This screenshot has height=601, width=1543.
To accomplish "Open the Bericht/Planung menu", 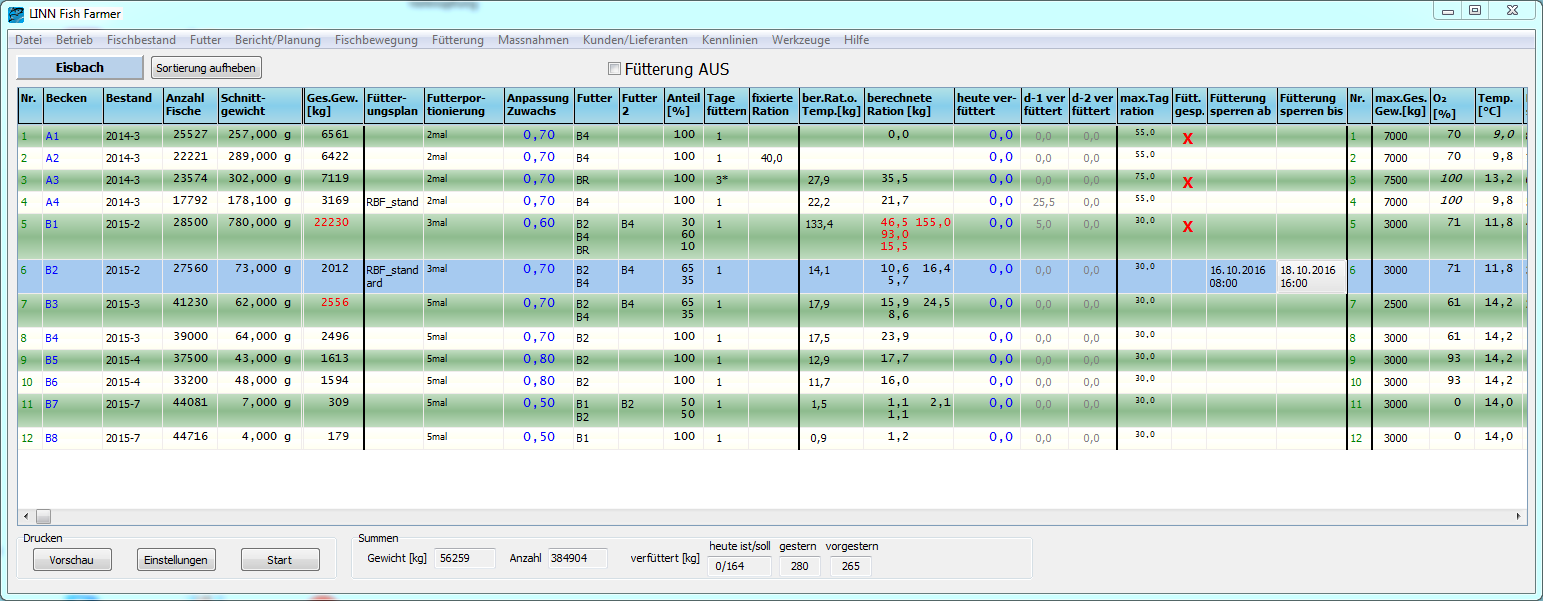I will [278, 40].
